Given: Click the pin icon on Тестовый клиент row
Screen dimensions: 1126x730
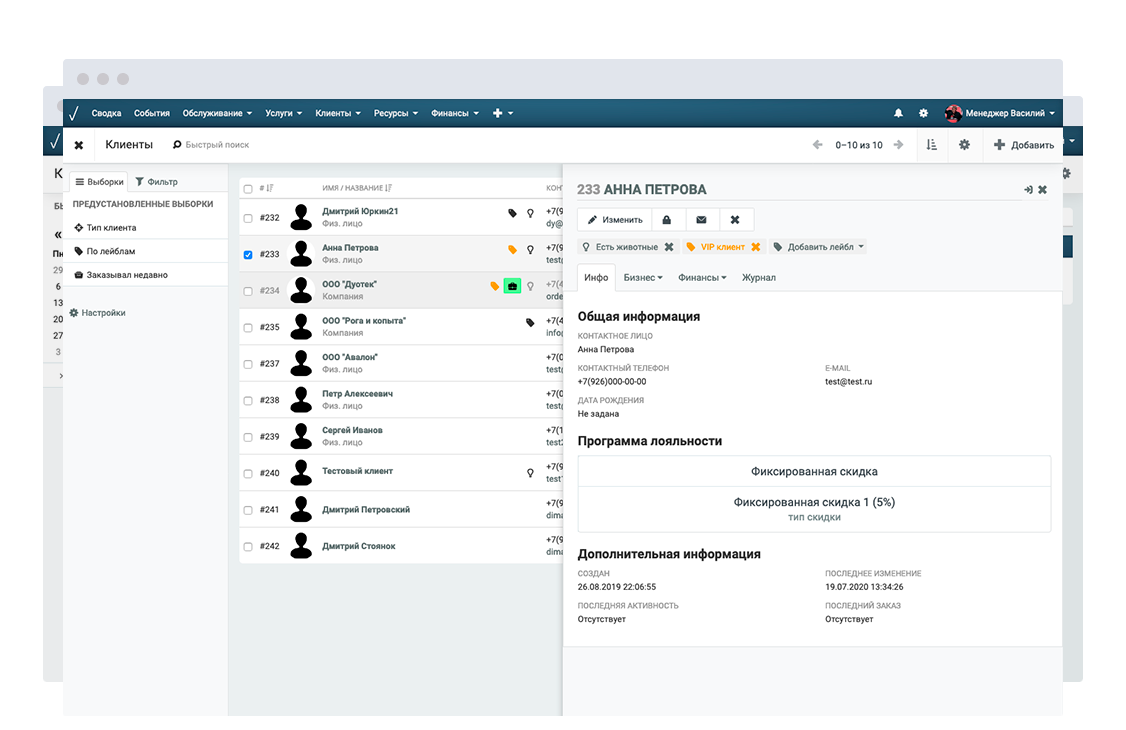Looking at the screenshot, I should click(x=530, y=473).
